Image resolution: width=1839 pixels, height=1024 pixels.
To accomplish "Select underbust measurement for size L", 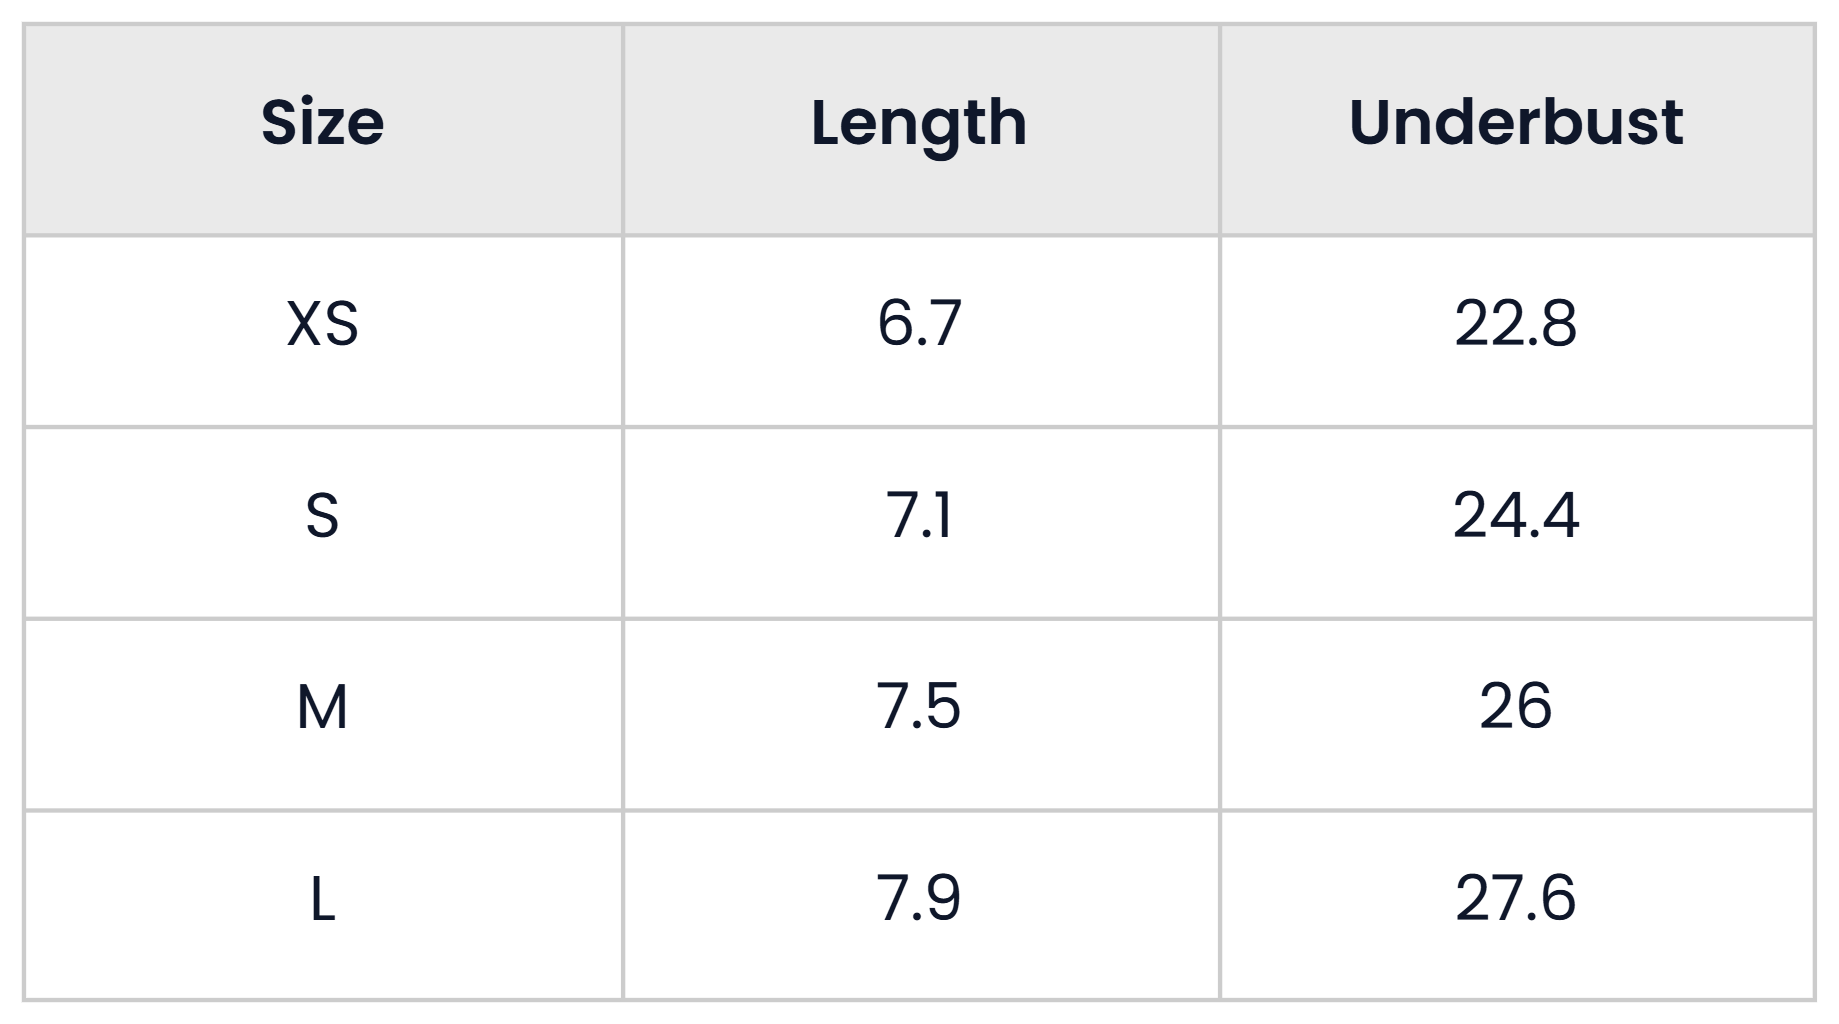I will (1516, 898).
